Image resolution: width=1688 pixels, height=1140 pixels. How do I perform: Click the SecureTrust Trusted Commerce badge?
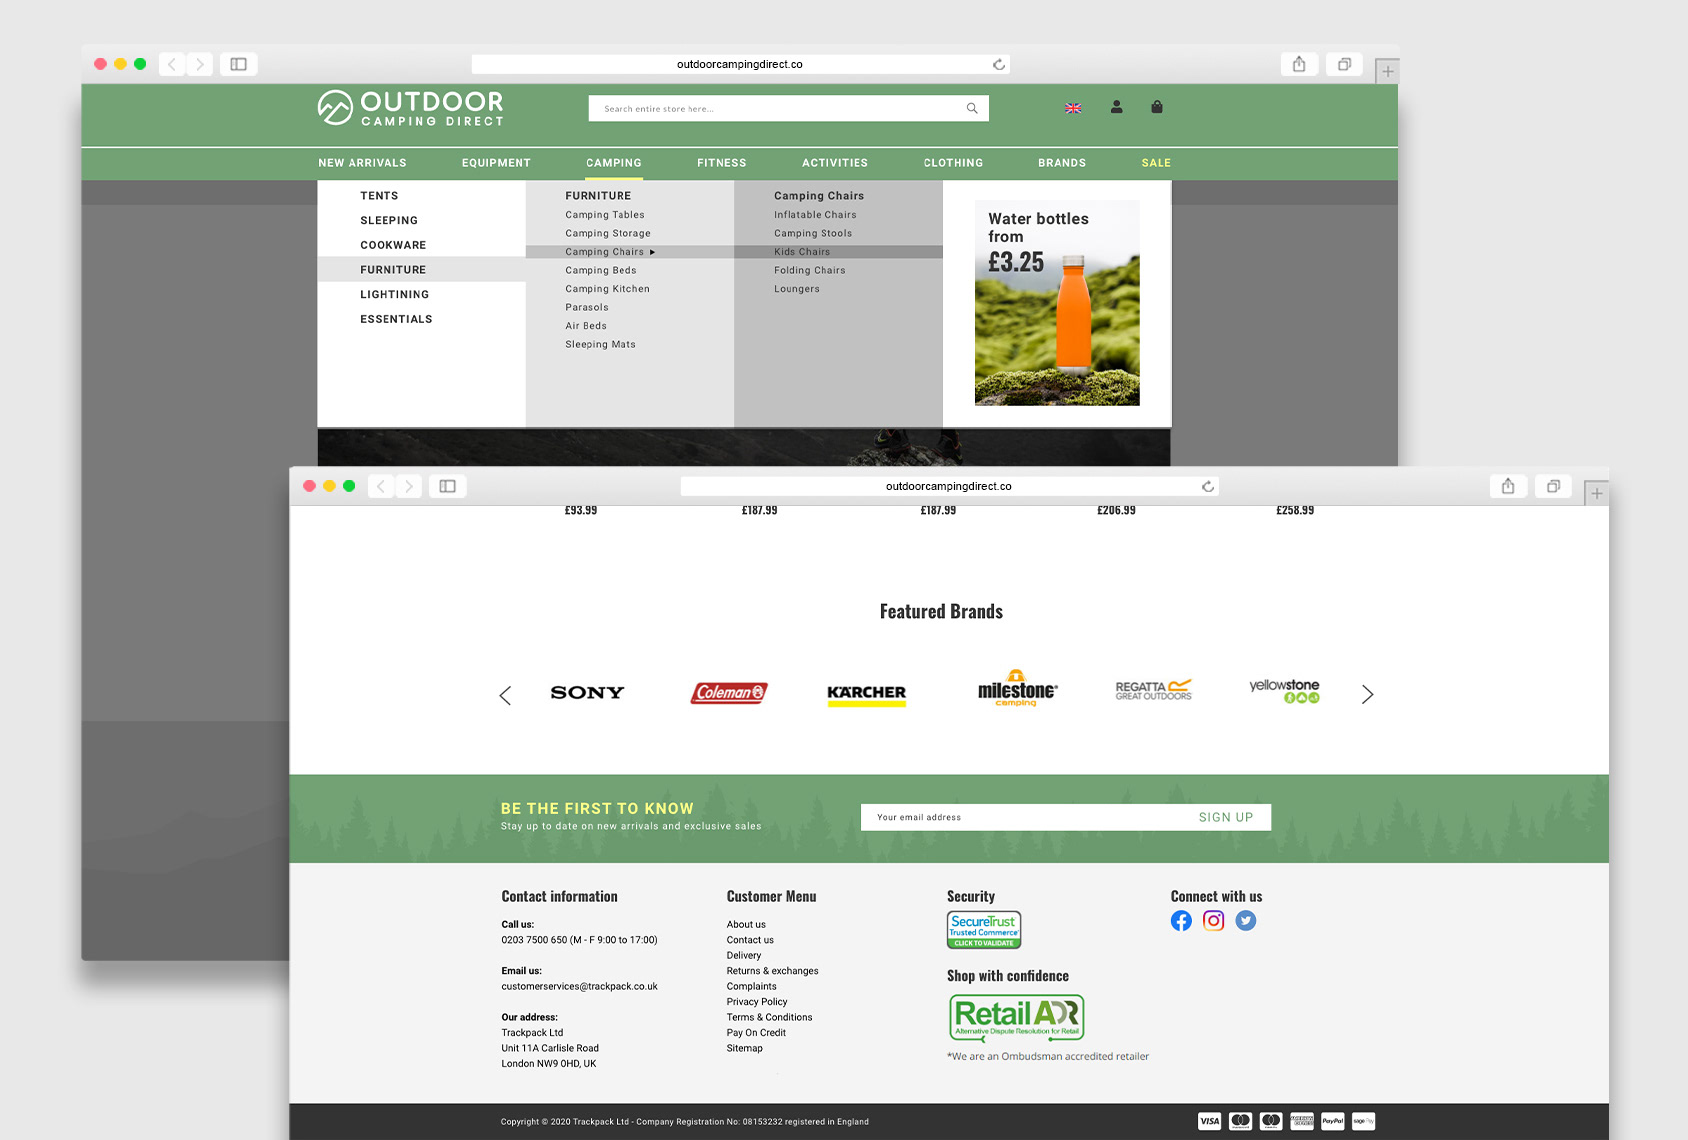pyautogui.click(x=984, y=930)
